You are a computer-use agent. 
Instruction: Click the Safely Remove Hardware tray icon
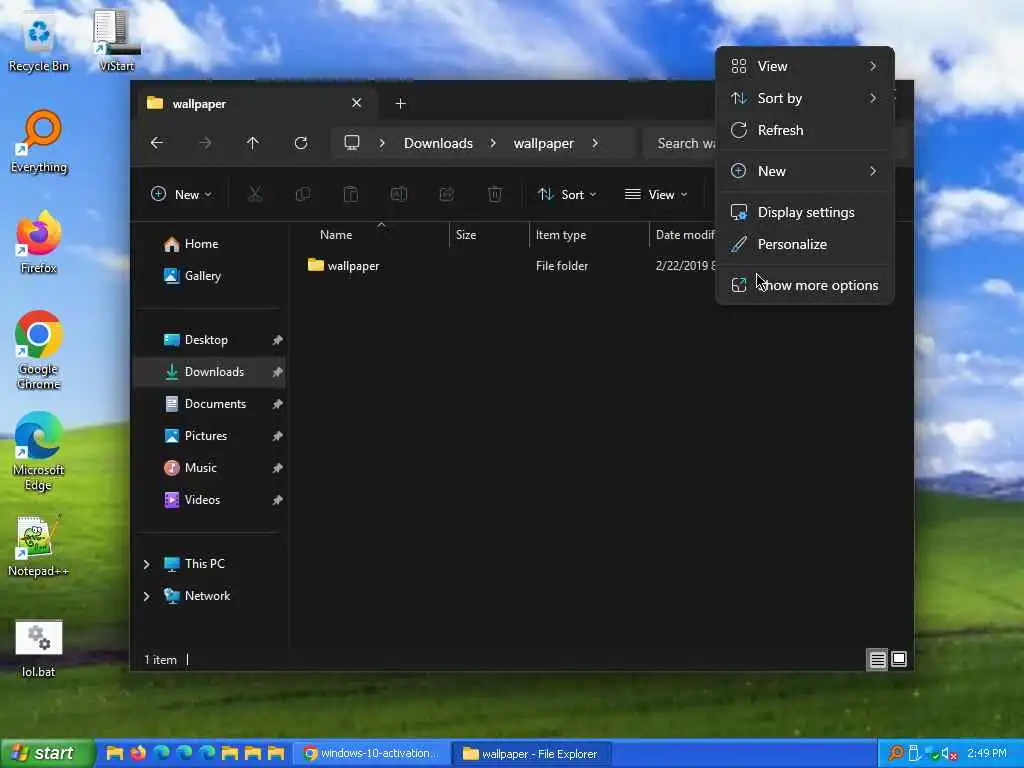(x=914, y=754)
